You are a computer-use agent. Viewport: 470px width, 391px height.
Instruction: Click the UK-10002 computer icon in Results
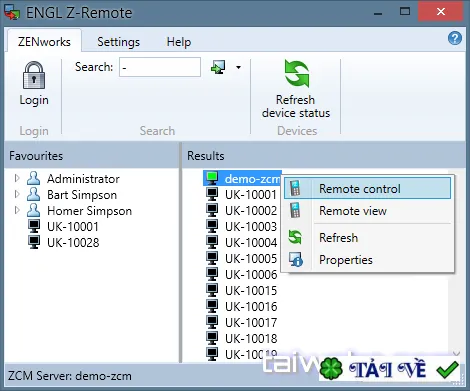click(212, 210)
